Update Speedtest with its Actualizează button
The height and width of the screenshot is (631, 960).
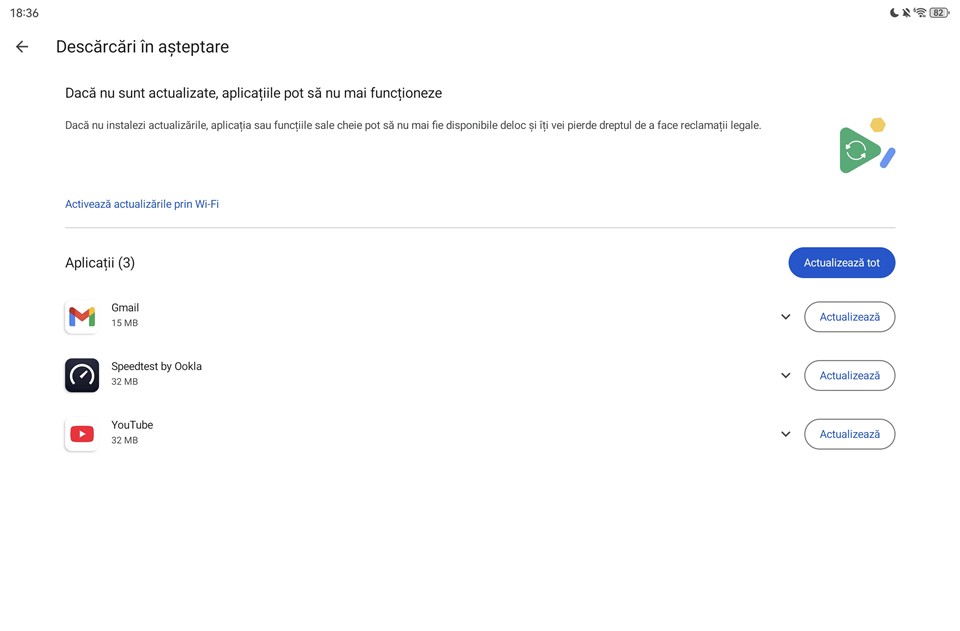tap(849, 376)
